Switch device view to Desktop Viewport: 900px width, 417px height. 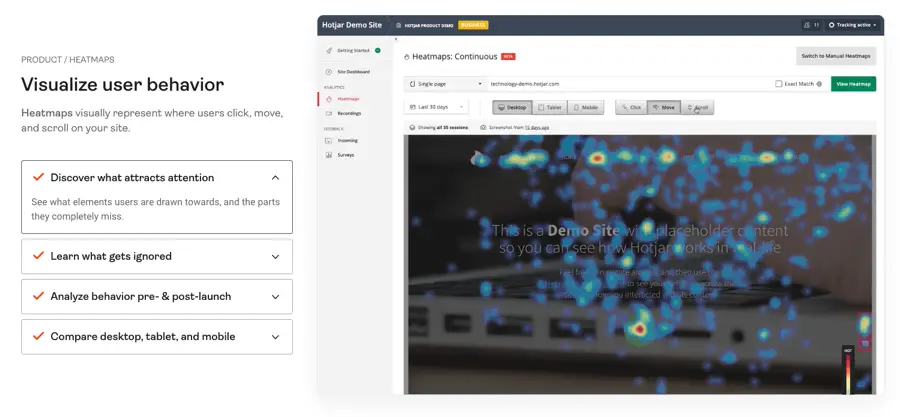(x=512, y=107)
